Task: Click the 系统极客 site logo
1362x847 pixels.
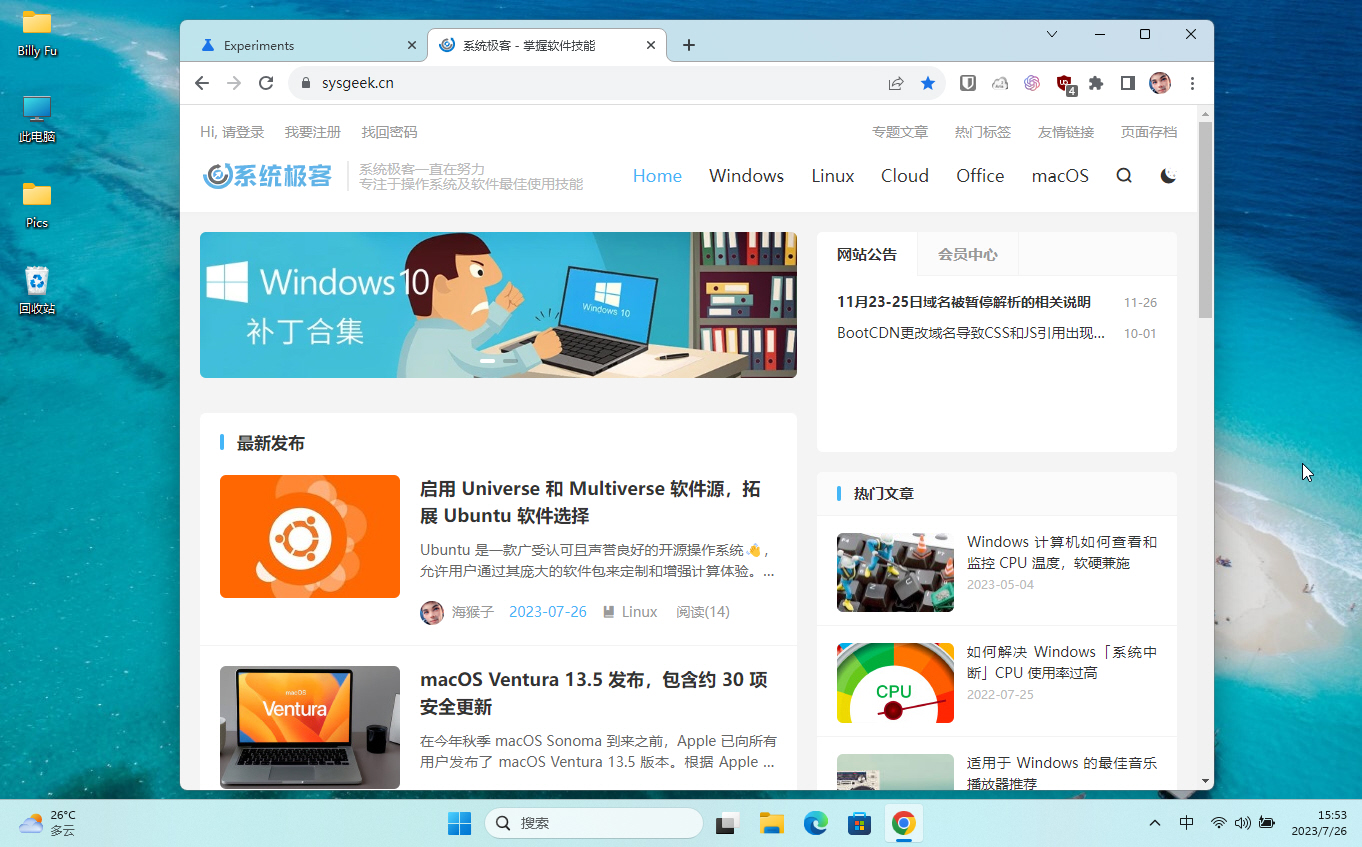Action: coord(267,176)
